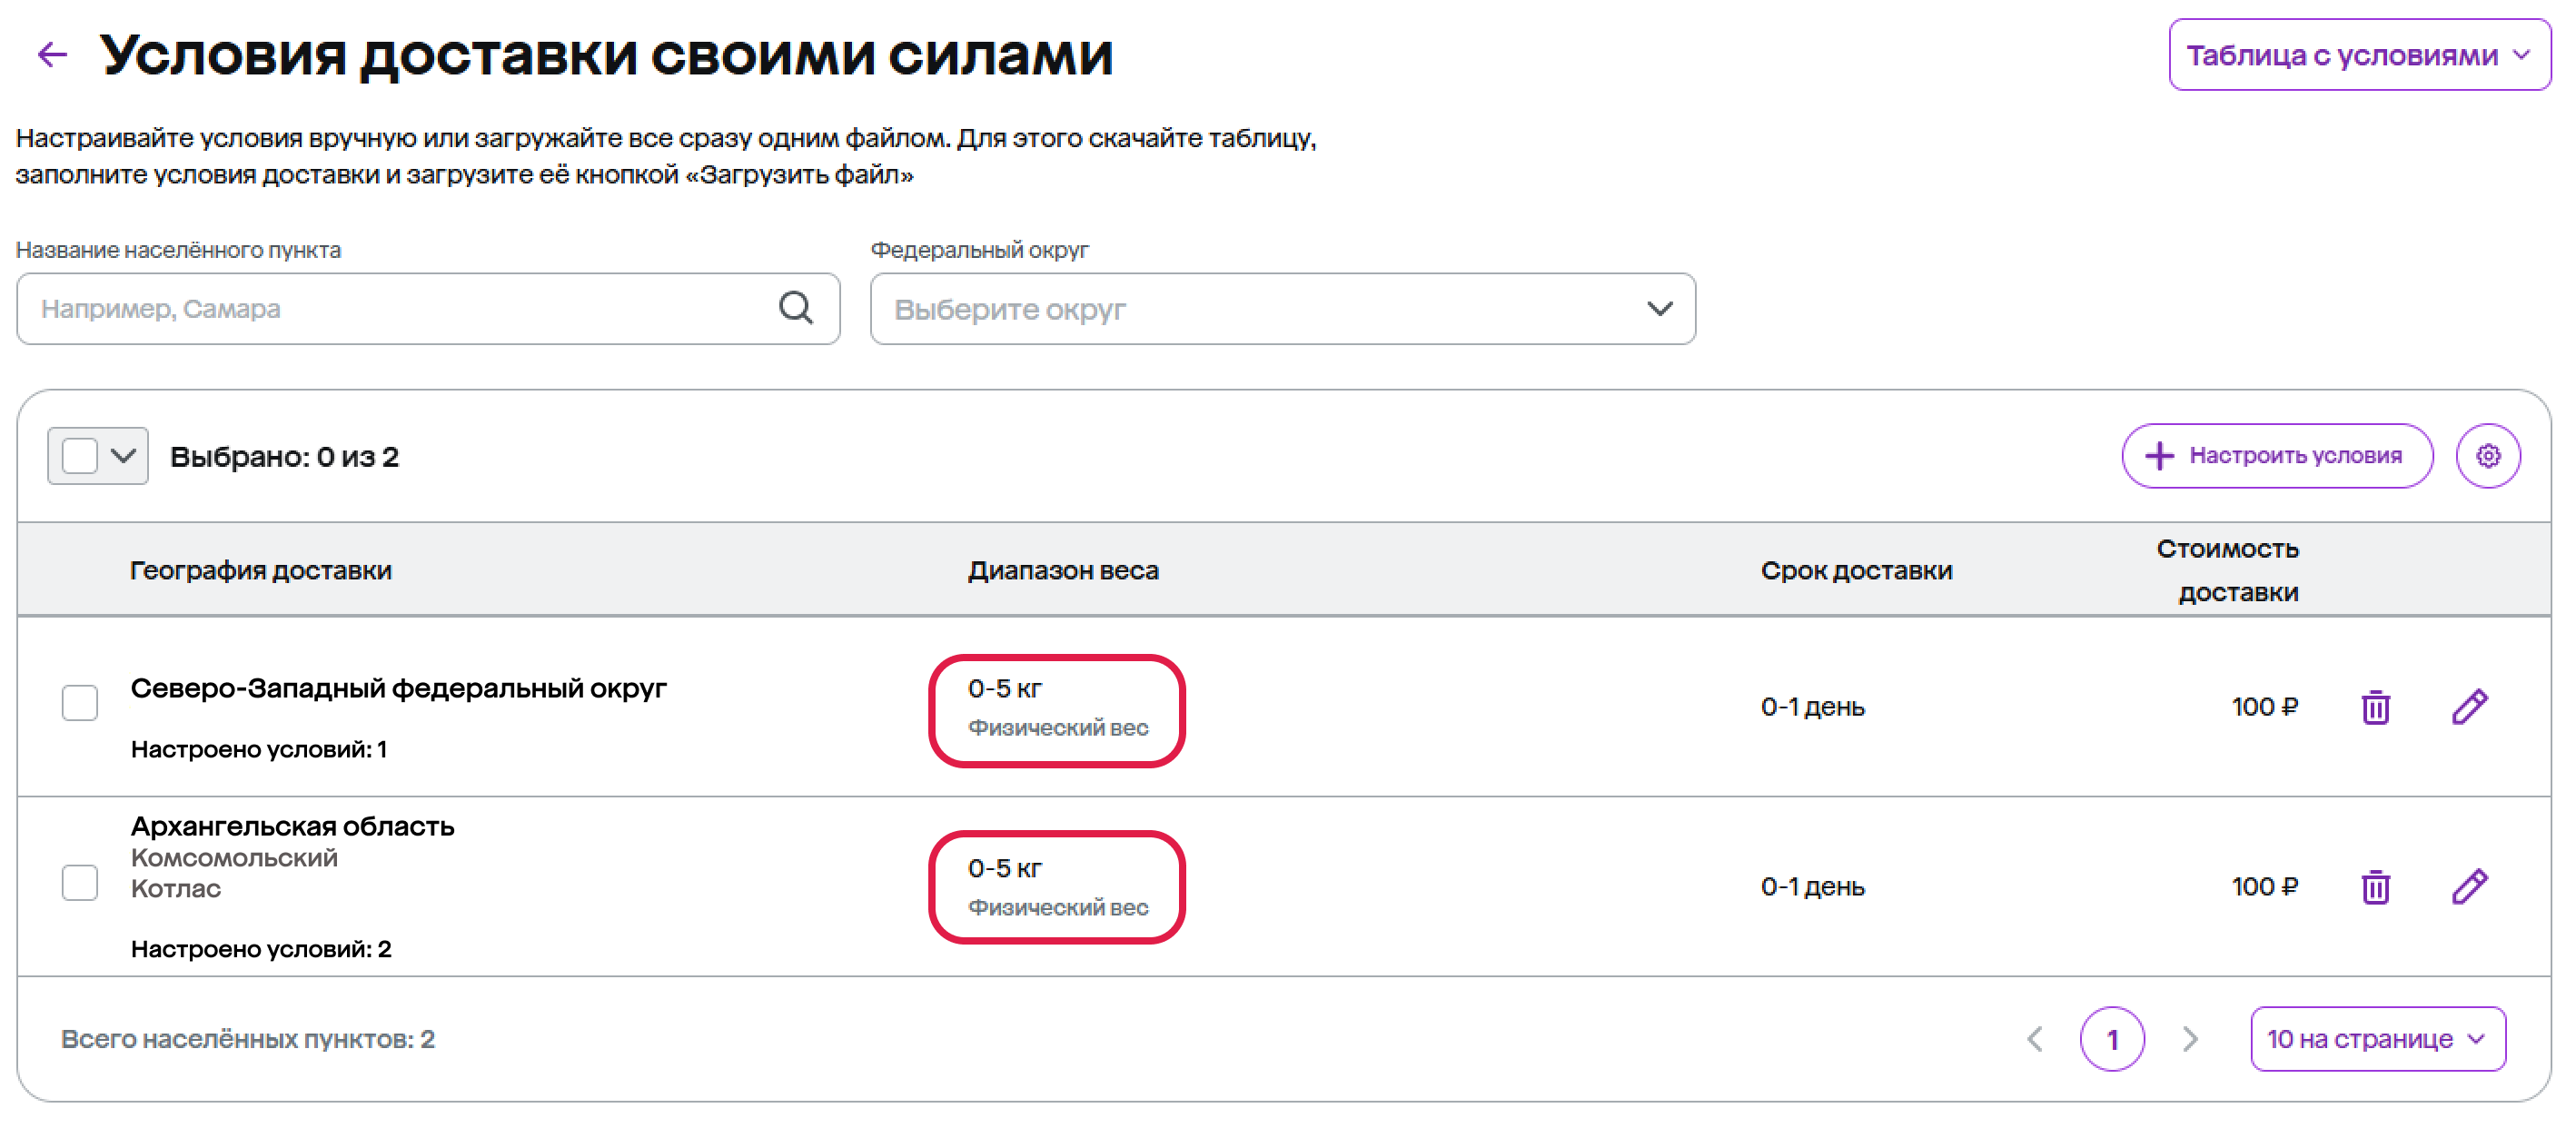Delete the Архангельская область row

click(2375, 886)
